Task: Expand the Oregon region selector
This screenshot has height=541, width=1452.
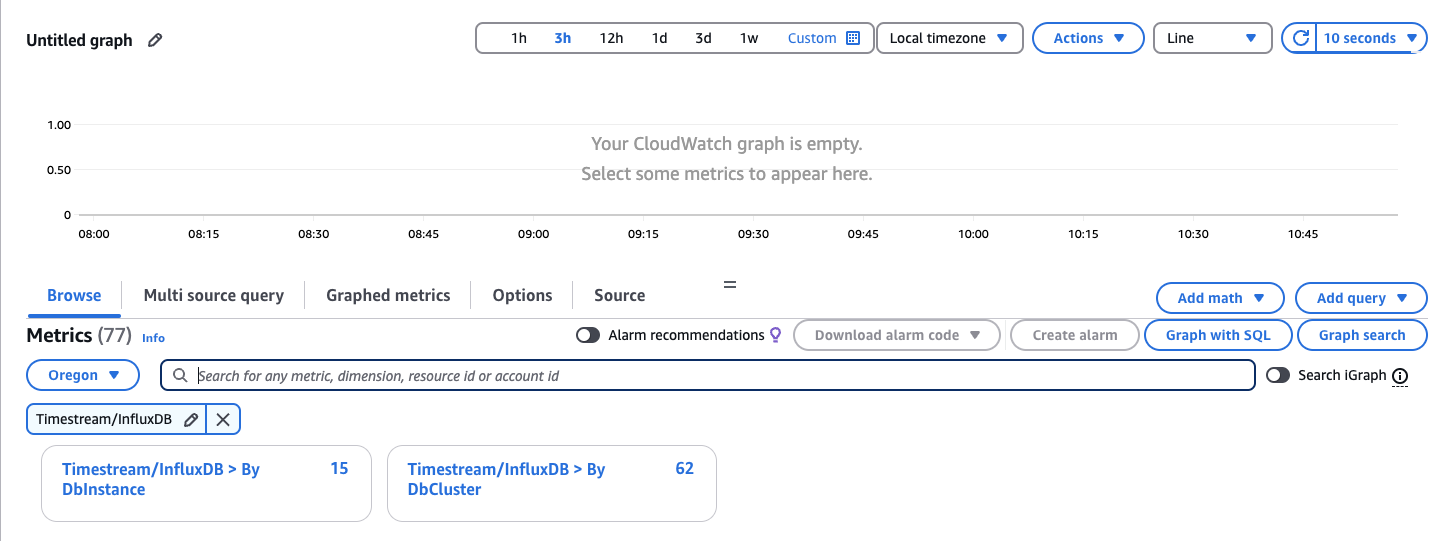Action: point(82,375)
